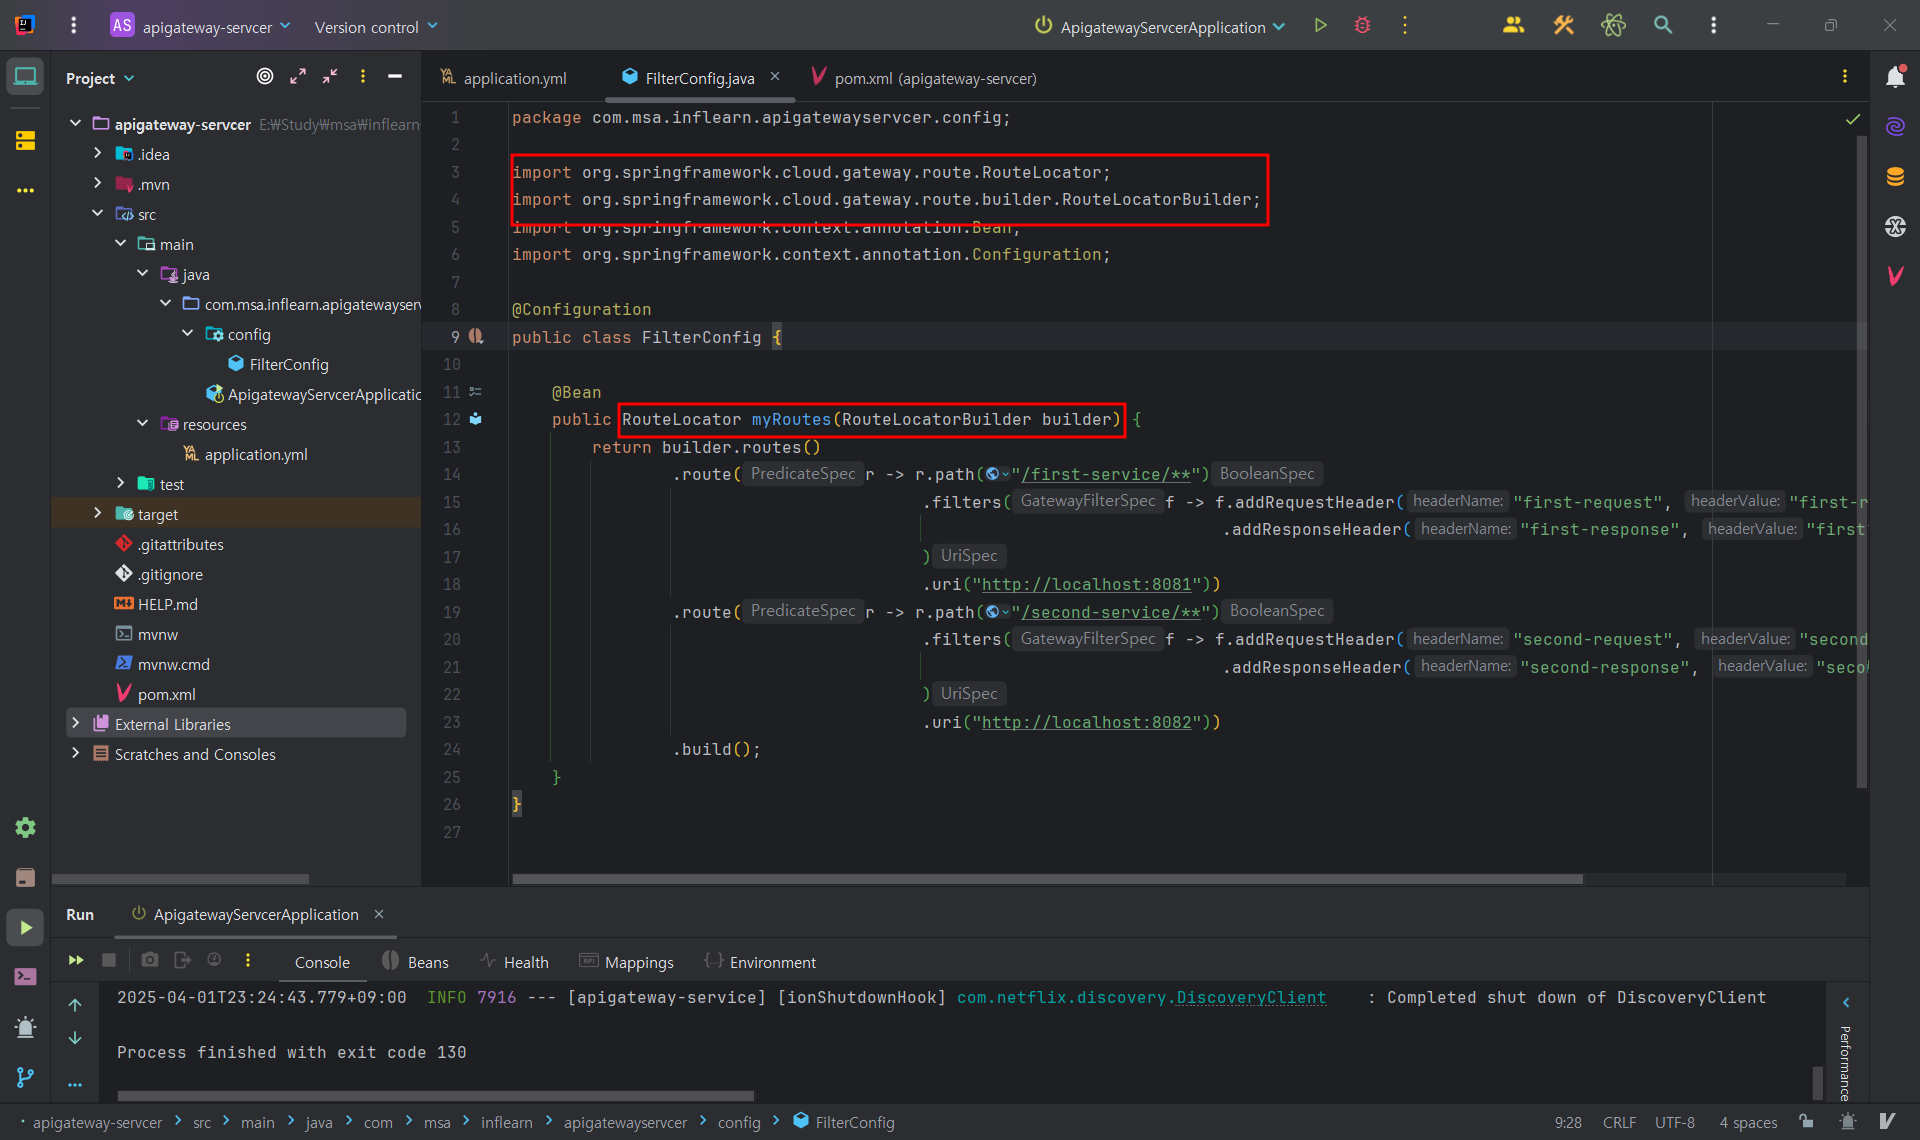
Task: Switch to the application.yml editor tab
Action: [514, 78]
